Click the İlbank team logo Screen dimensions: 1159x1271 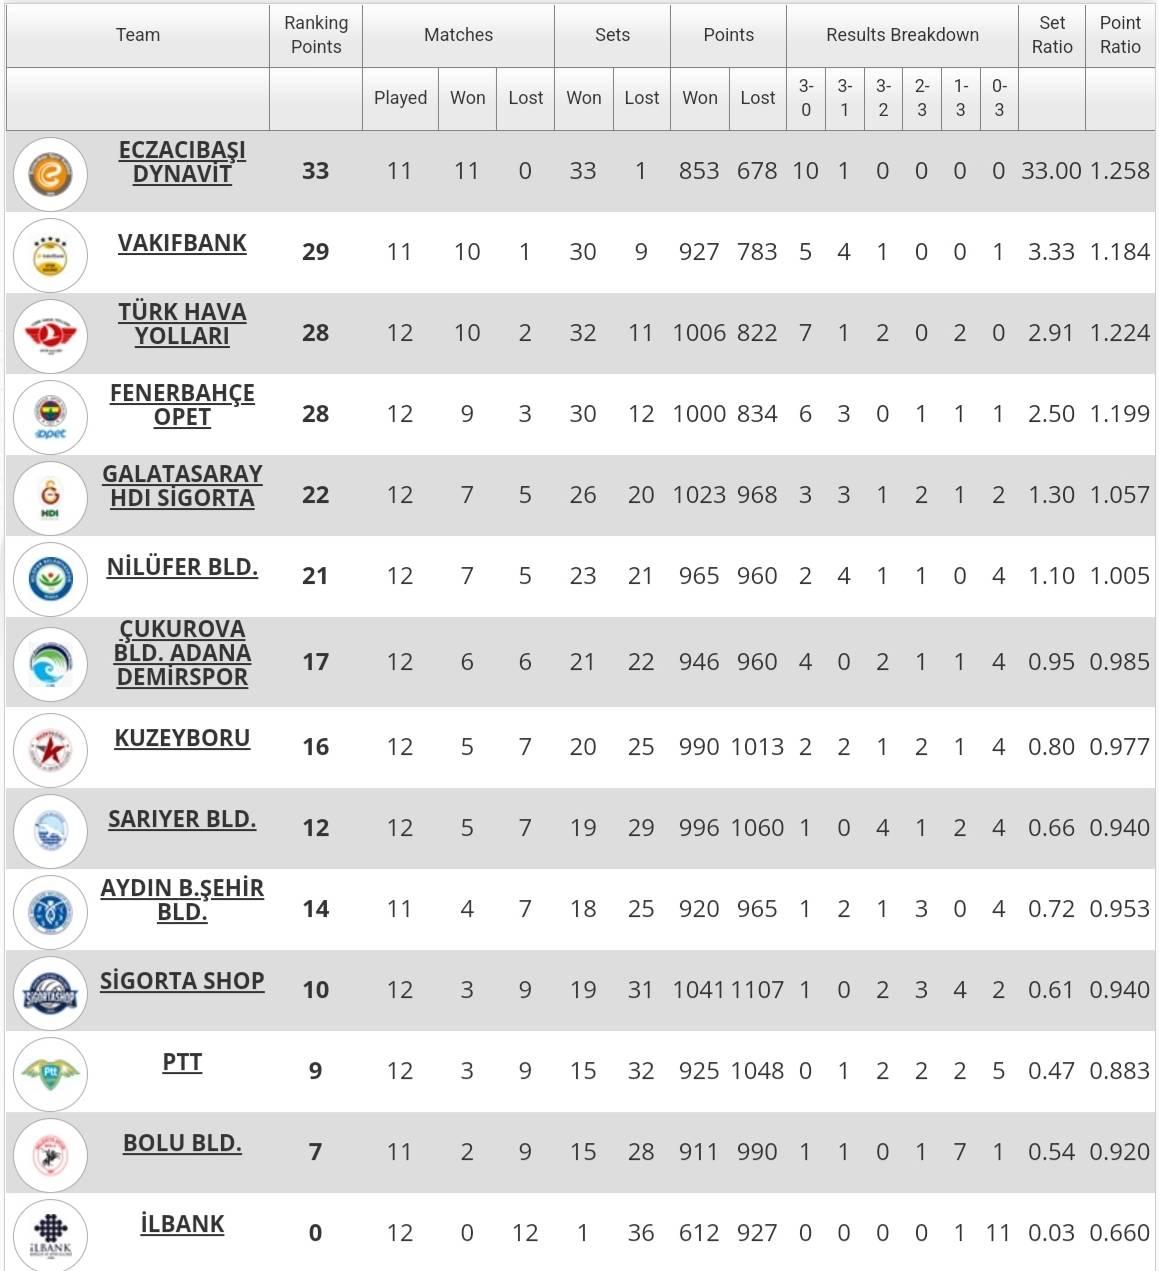coord(50,1236)
